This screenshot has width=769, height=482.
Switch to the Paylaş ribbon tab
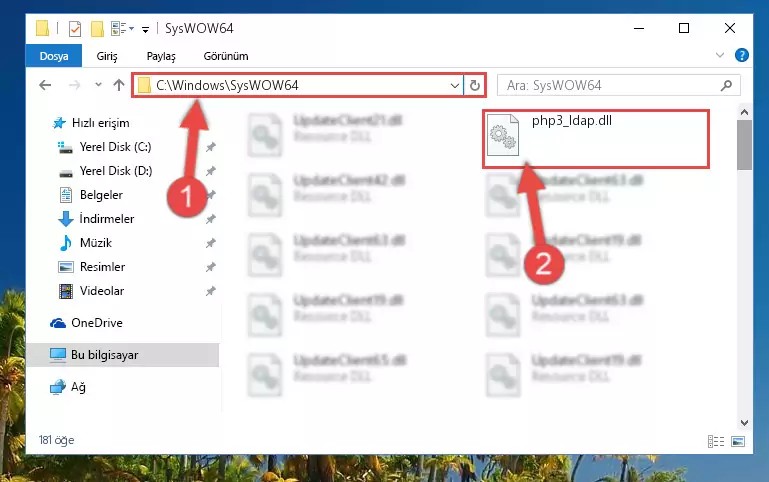pos(161,56)
